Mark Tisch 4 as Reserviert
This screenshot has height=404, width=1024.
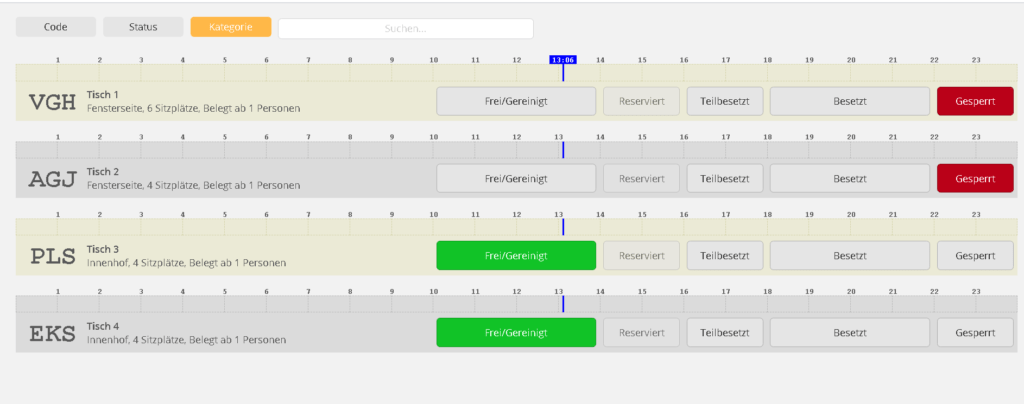[x=641, y=332]
